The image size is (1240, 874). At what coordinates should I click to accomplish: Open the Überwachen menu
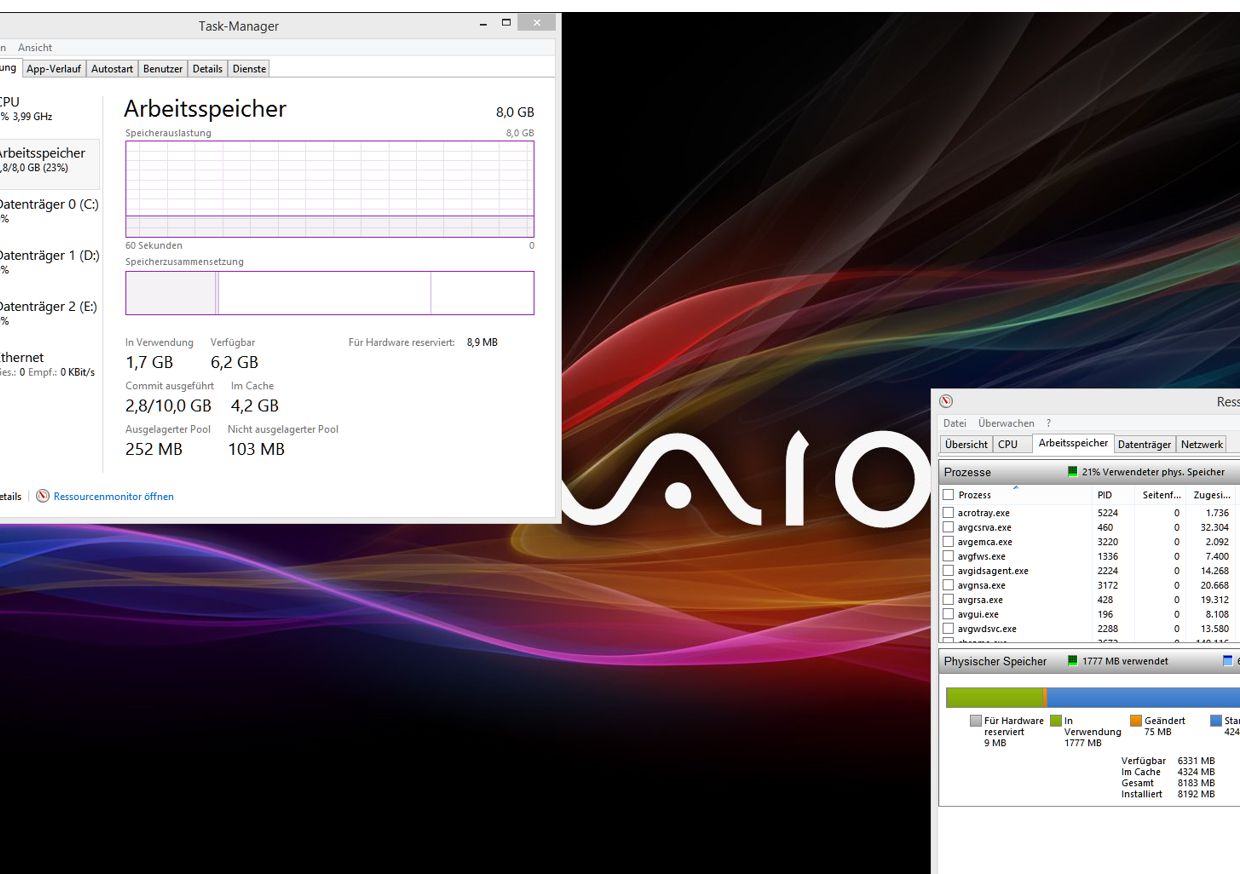pyautogui.click(x=1006, y=423)
